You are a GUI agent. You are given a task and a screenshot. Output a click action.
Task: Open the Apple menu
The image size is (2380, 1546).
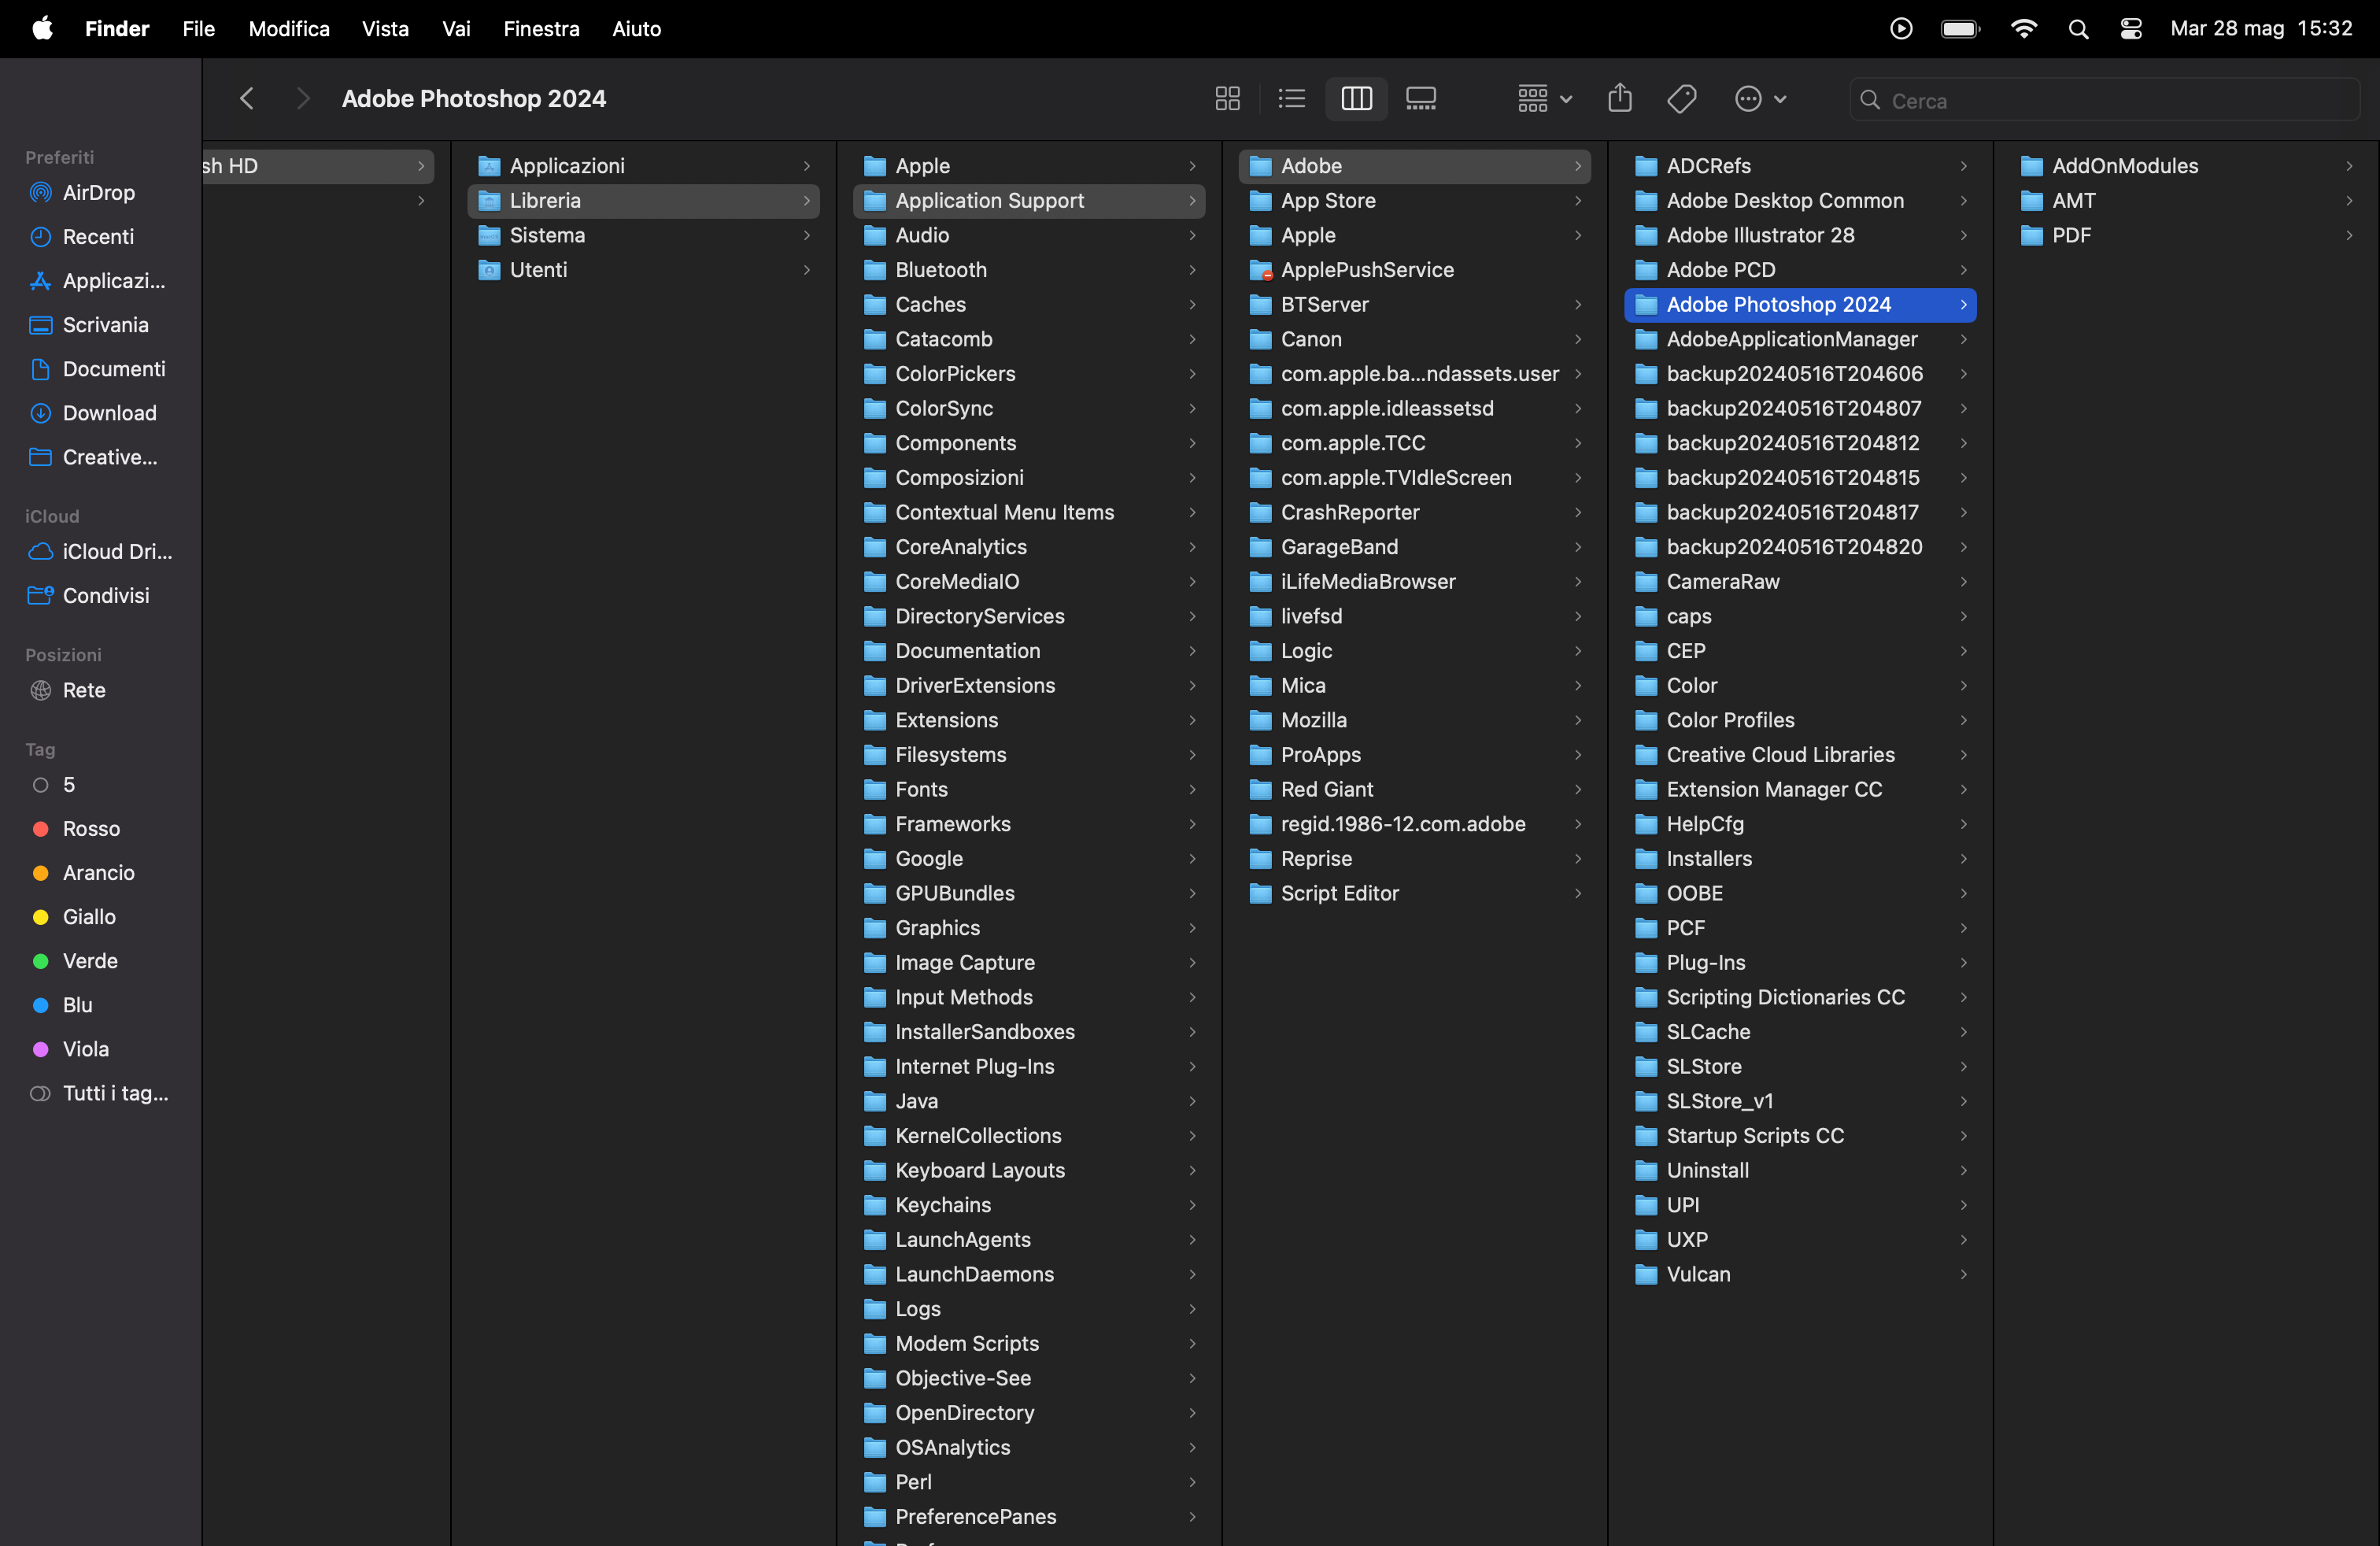tap(42, 28)
